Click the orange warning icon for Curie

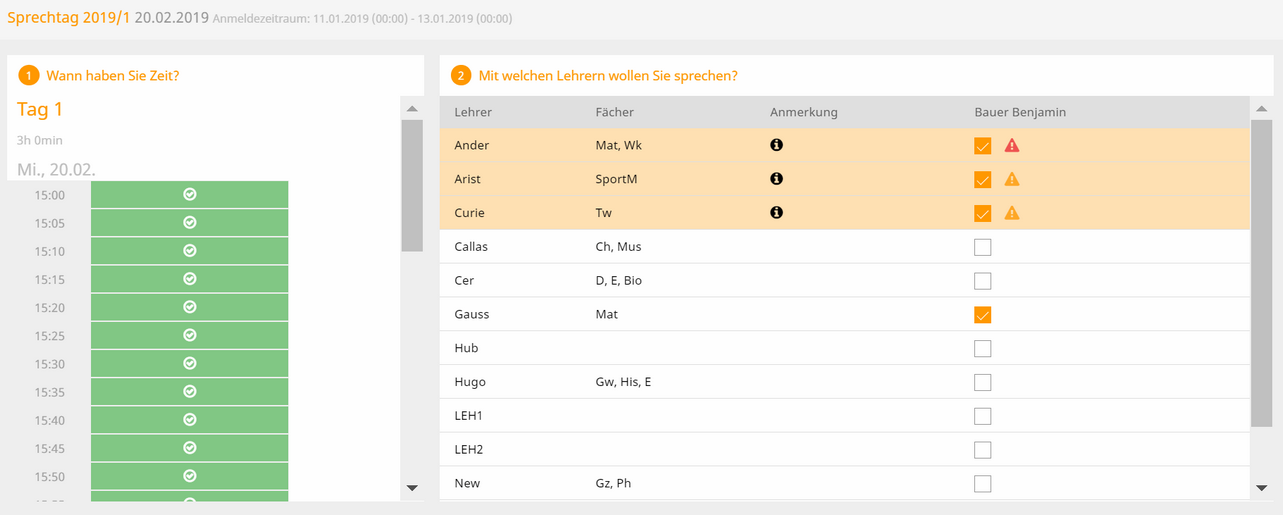(x=1012, y=213)
